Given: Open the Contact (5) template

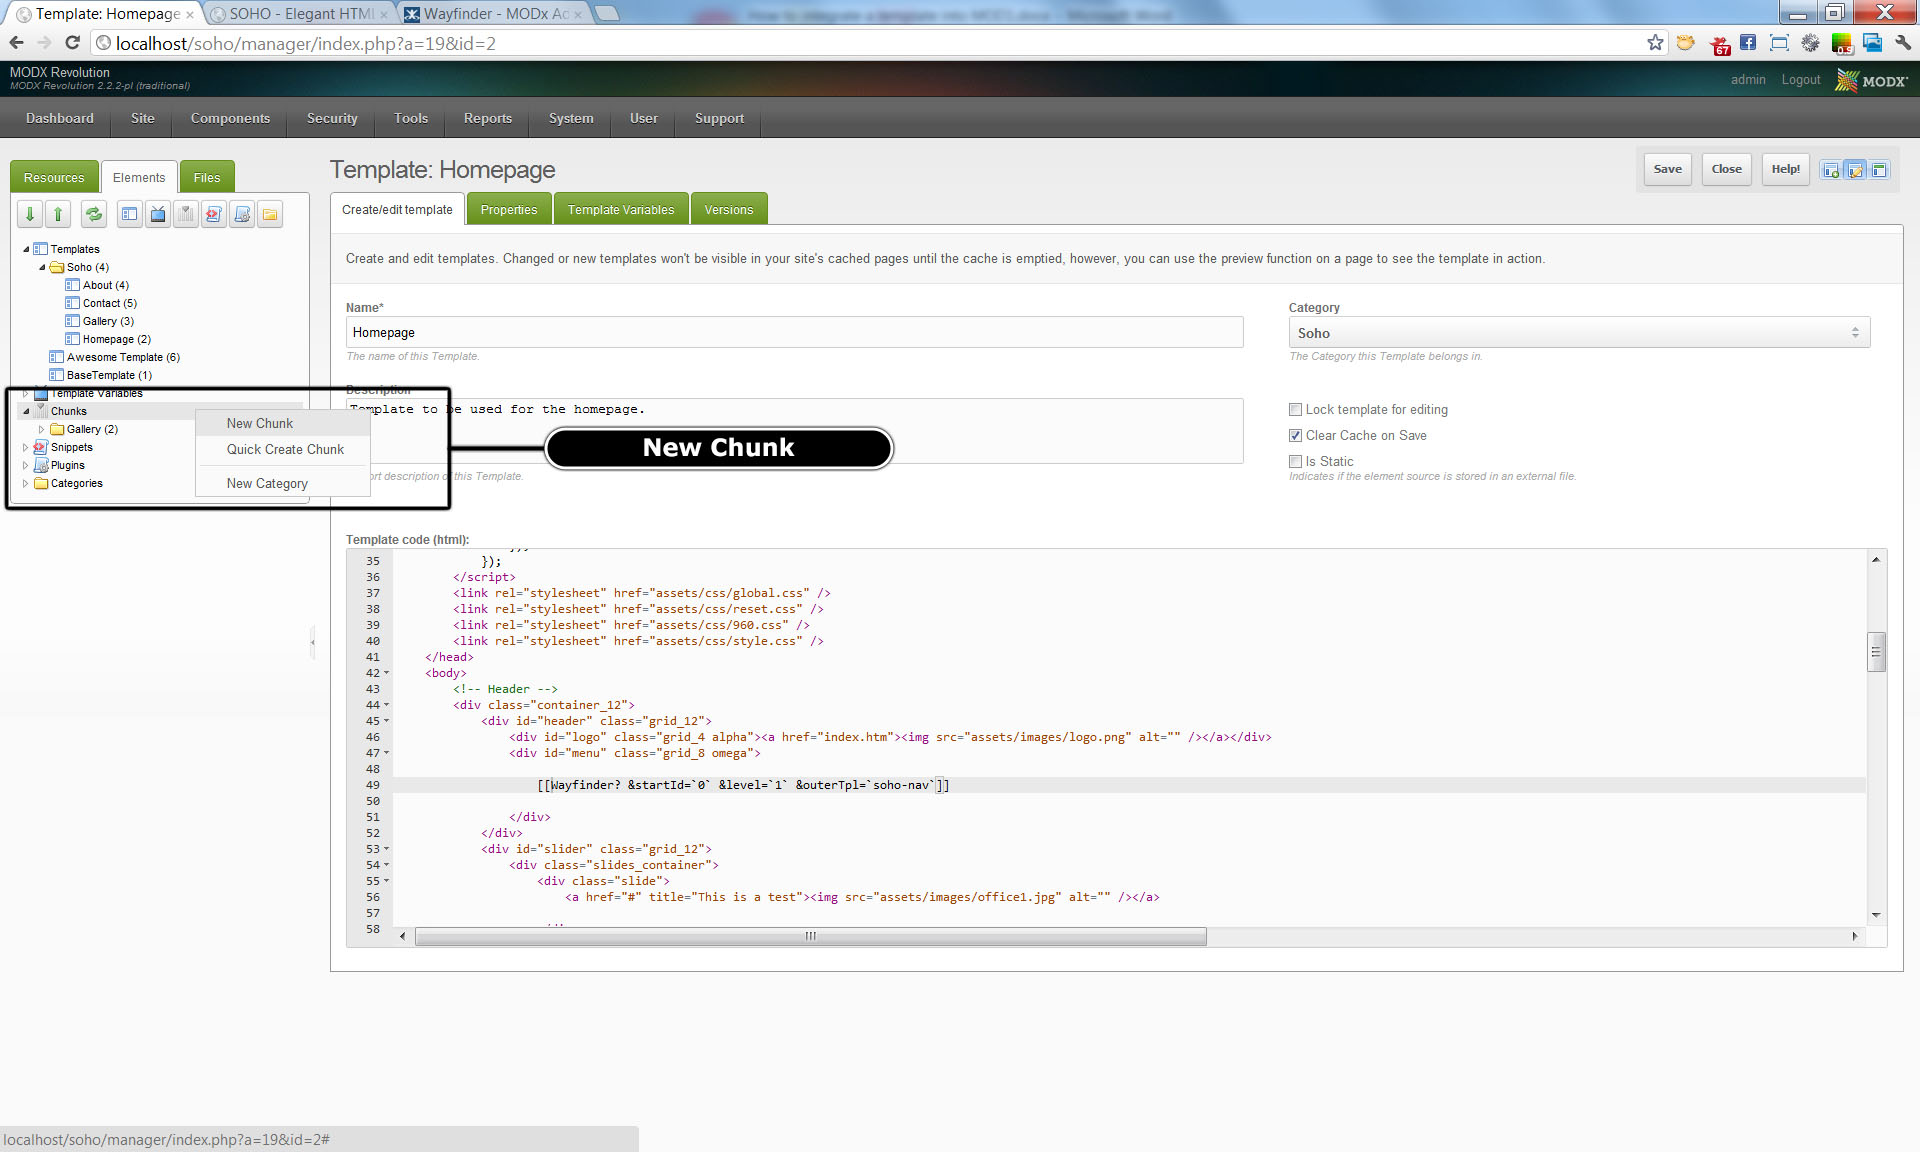Looking at the screenshot, I should tap(109, 303).
